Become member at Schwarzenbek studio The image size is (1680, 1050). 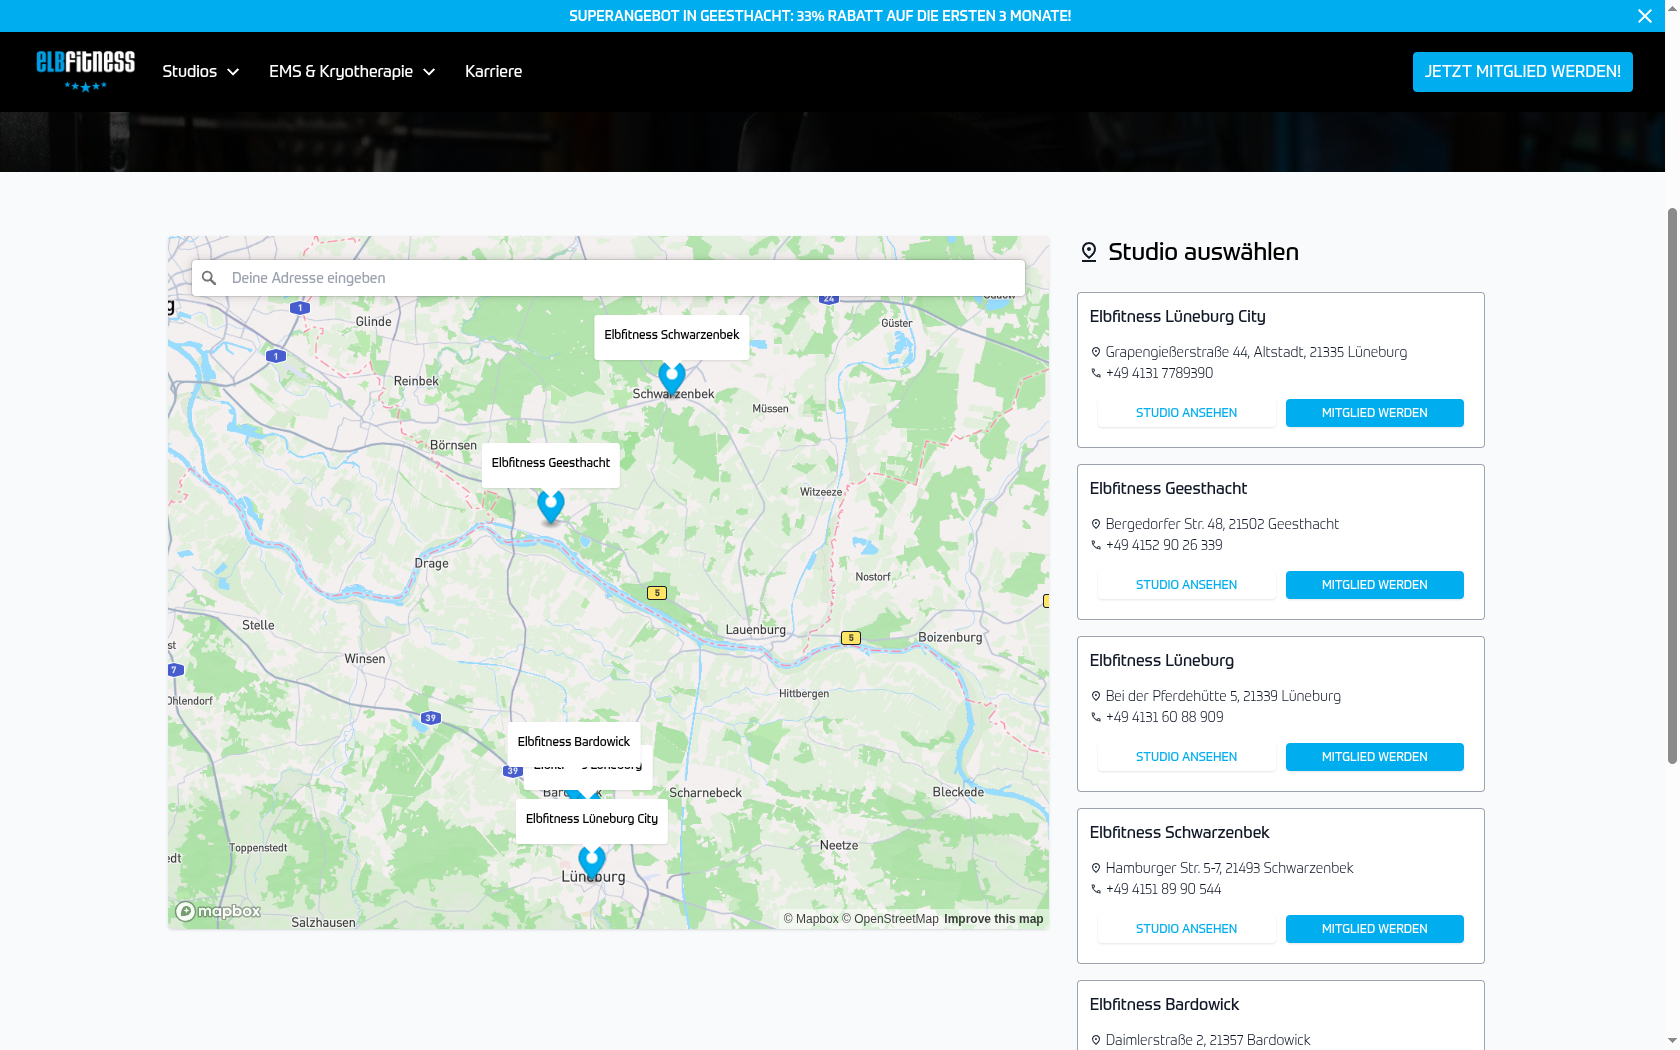click(1375, 929)
